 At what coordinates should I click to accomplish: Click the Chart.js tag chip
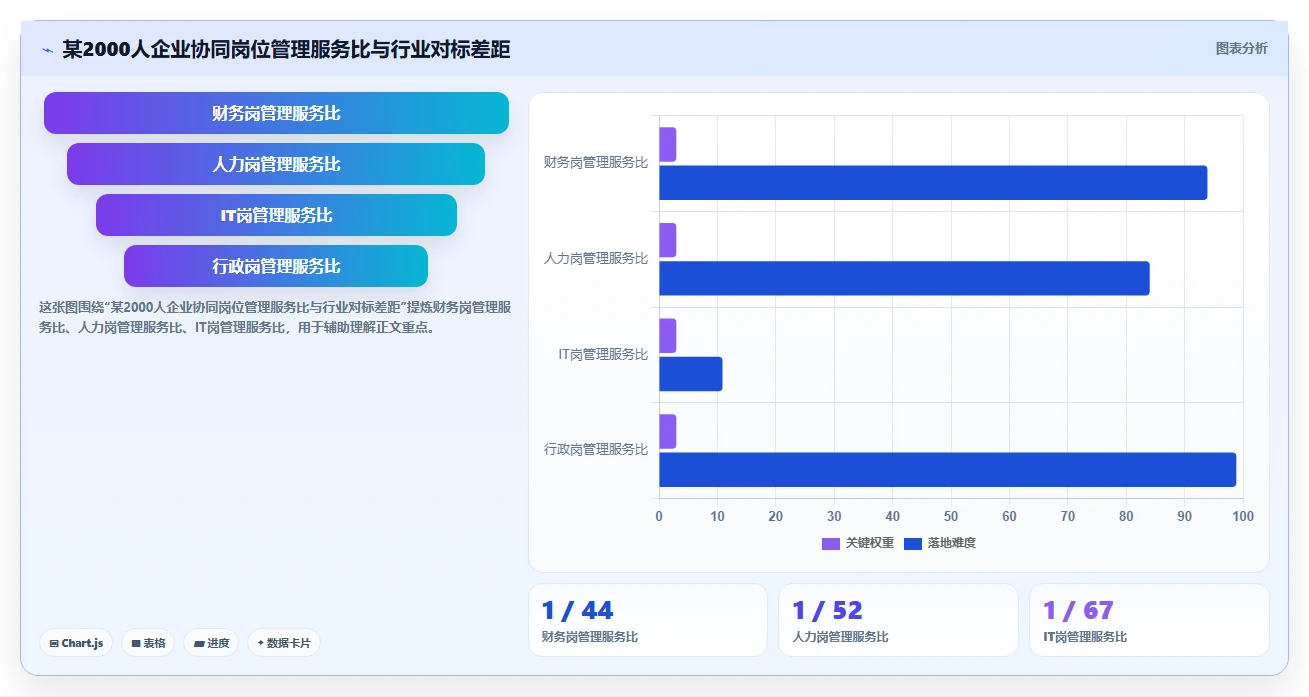pos(76,643)
